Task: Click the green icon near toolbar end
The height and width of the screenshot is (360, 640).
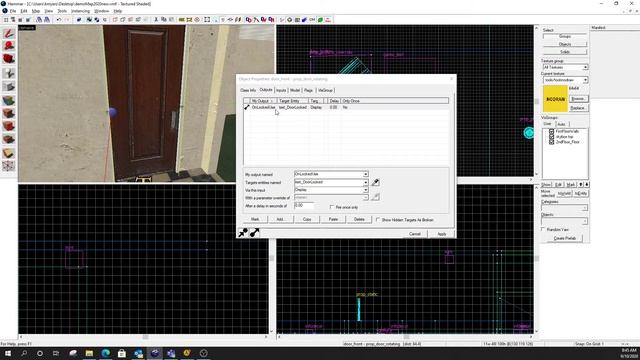Action: pyautogui.click(x=320, y=20)
